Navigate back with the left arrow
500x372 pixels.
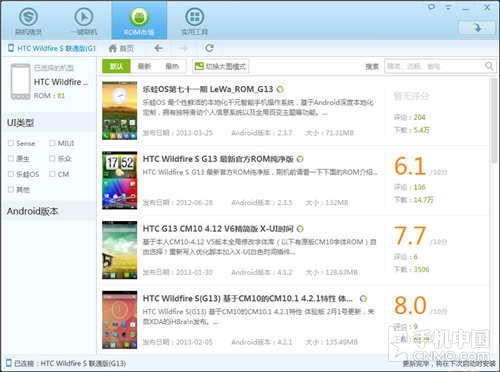pos(159,48)
